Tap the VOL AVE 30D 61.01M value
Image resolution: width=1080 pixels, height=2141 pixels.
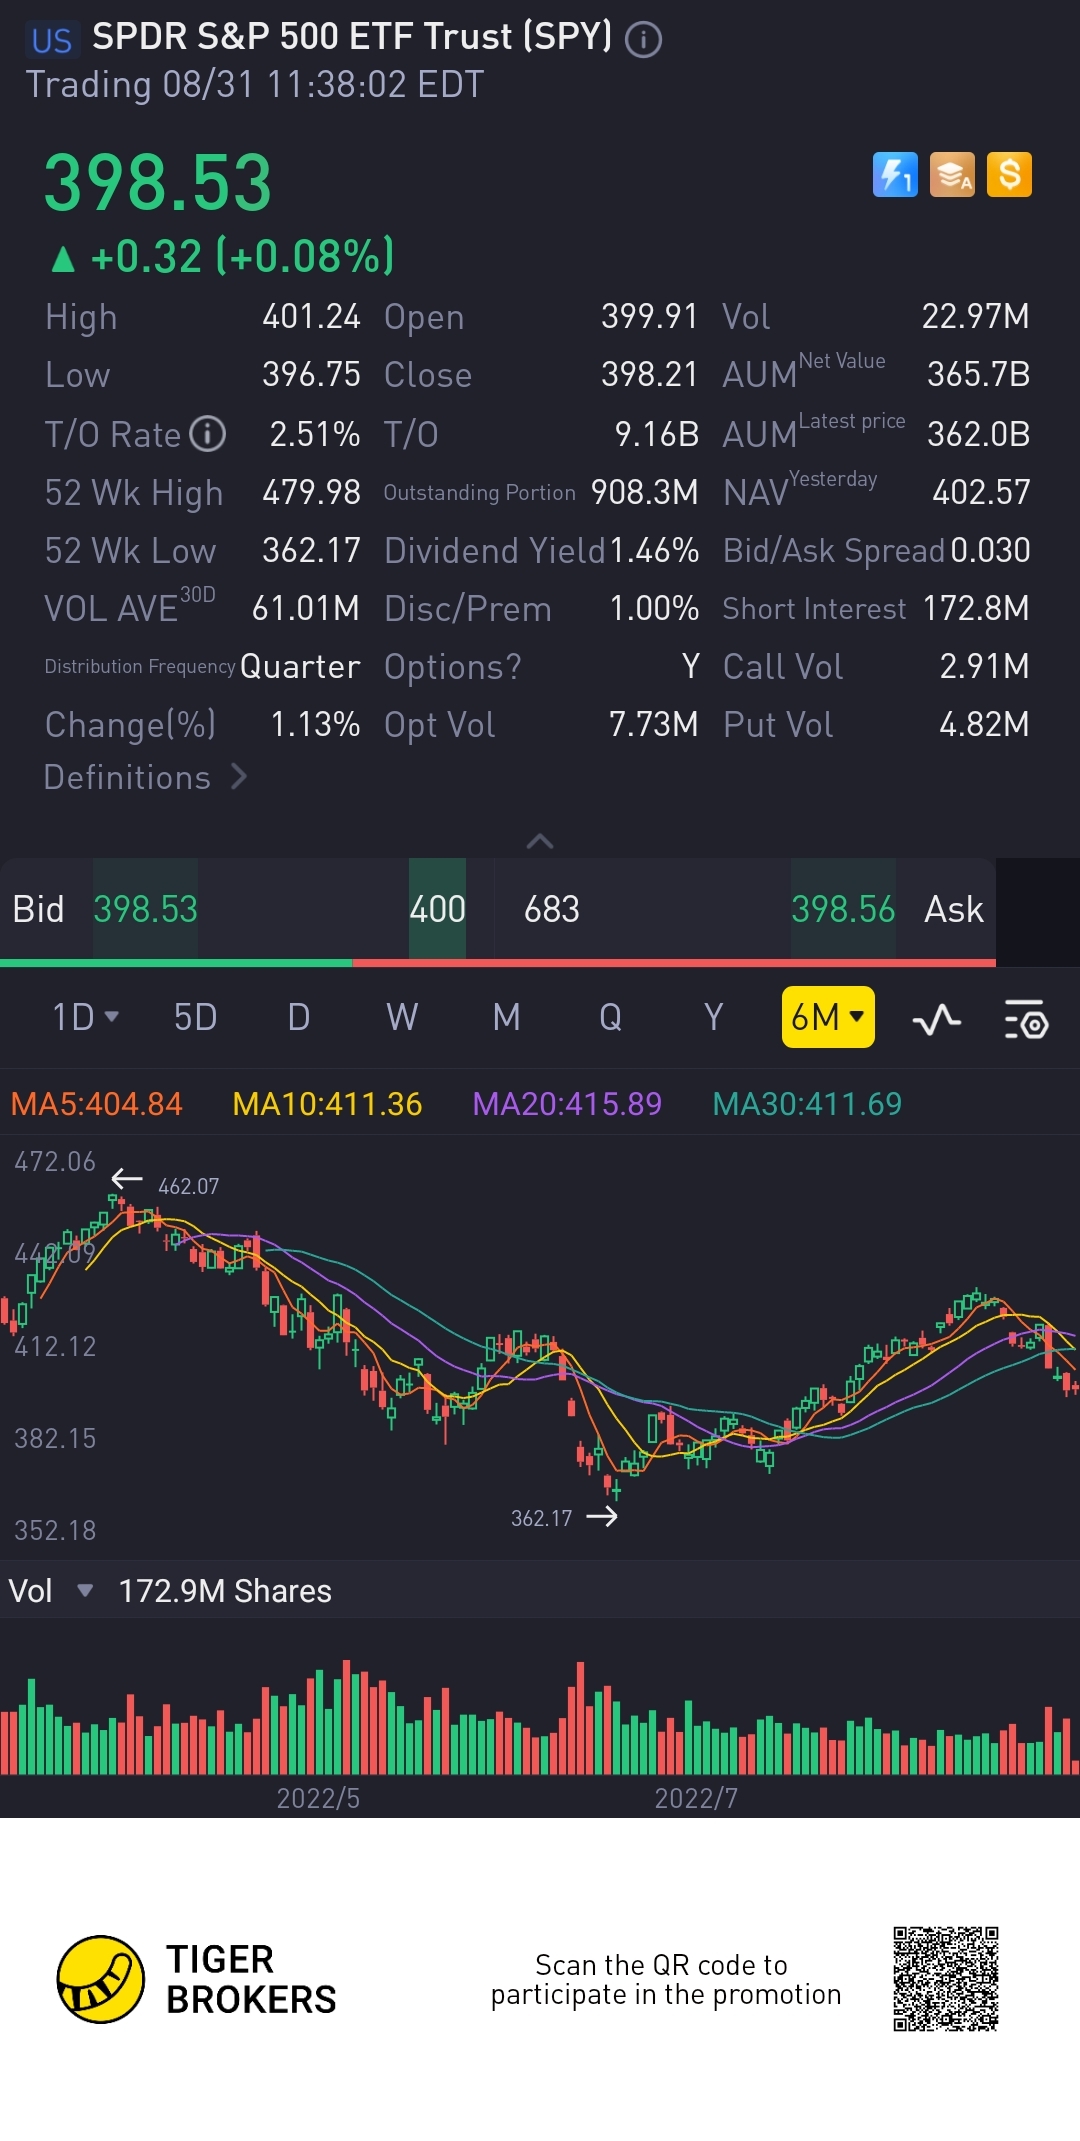click(x=305, y=608)
